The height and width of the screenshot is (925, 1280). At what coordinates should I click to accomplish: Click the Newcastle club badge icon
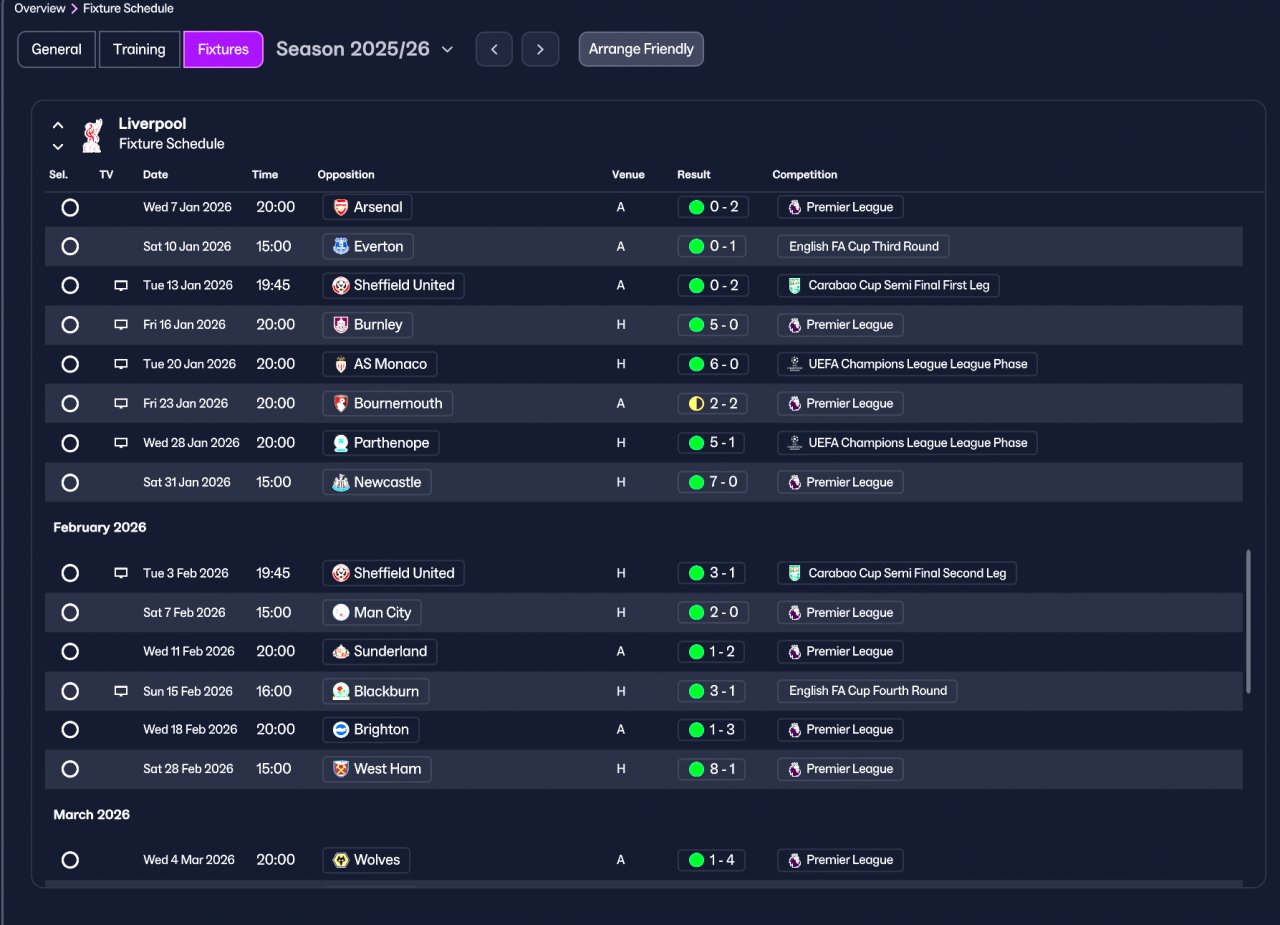coord(341,482)
